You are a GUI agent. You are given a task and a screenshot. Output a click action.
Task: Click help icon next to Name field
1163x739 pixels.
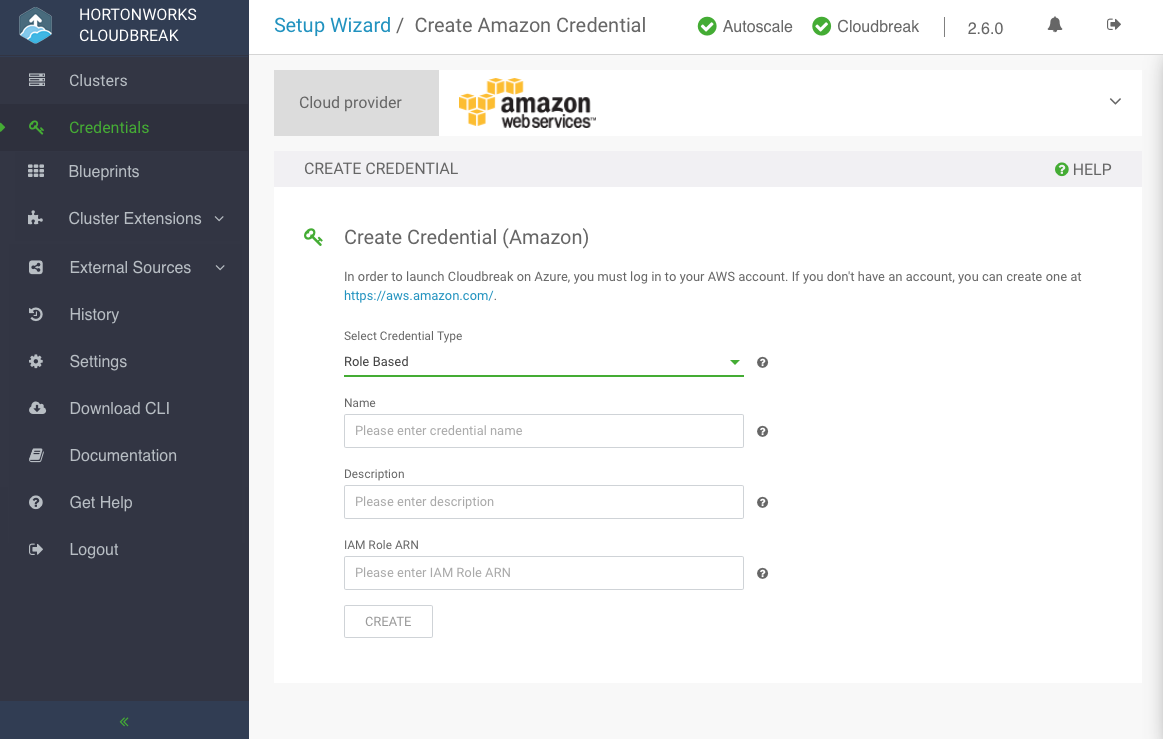[x=762, y=432]
